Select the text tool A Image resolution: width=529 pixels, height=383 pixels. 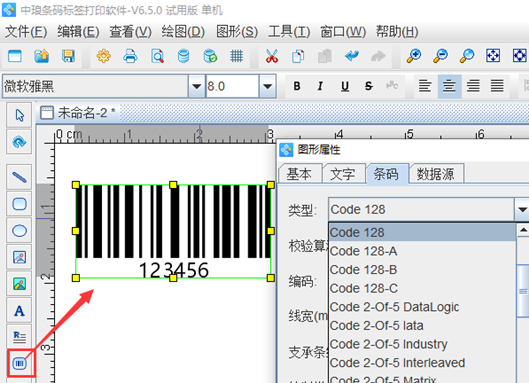19,310
